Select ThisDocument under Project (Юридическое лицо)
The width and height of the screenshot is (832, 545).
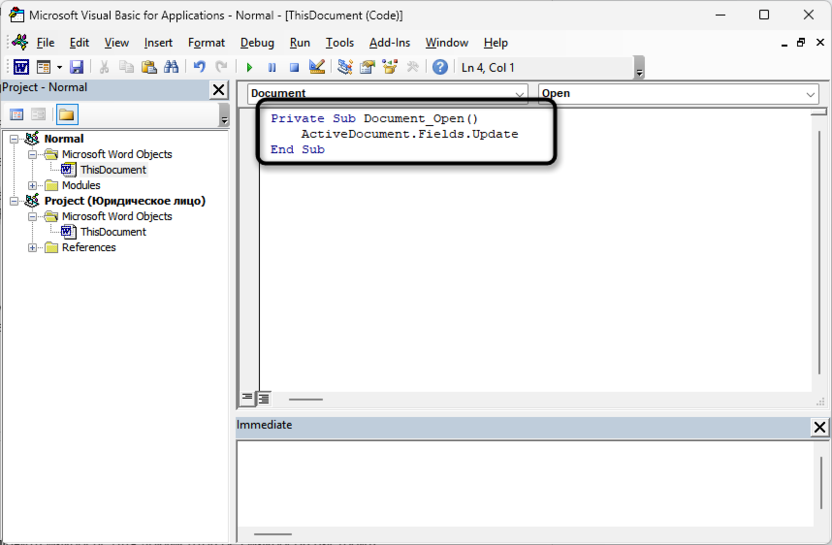pyautogui.click(x=112, y=232)
